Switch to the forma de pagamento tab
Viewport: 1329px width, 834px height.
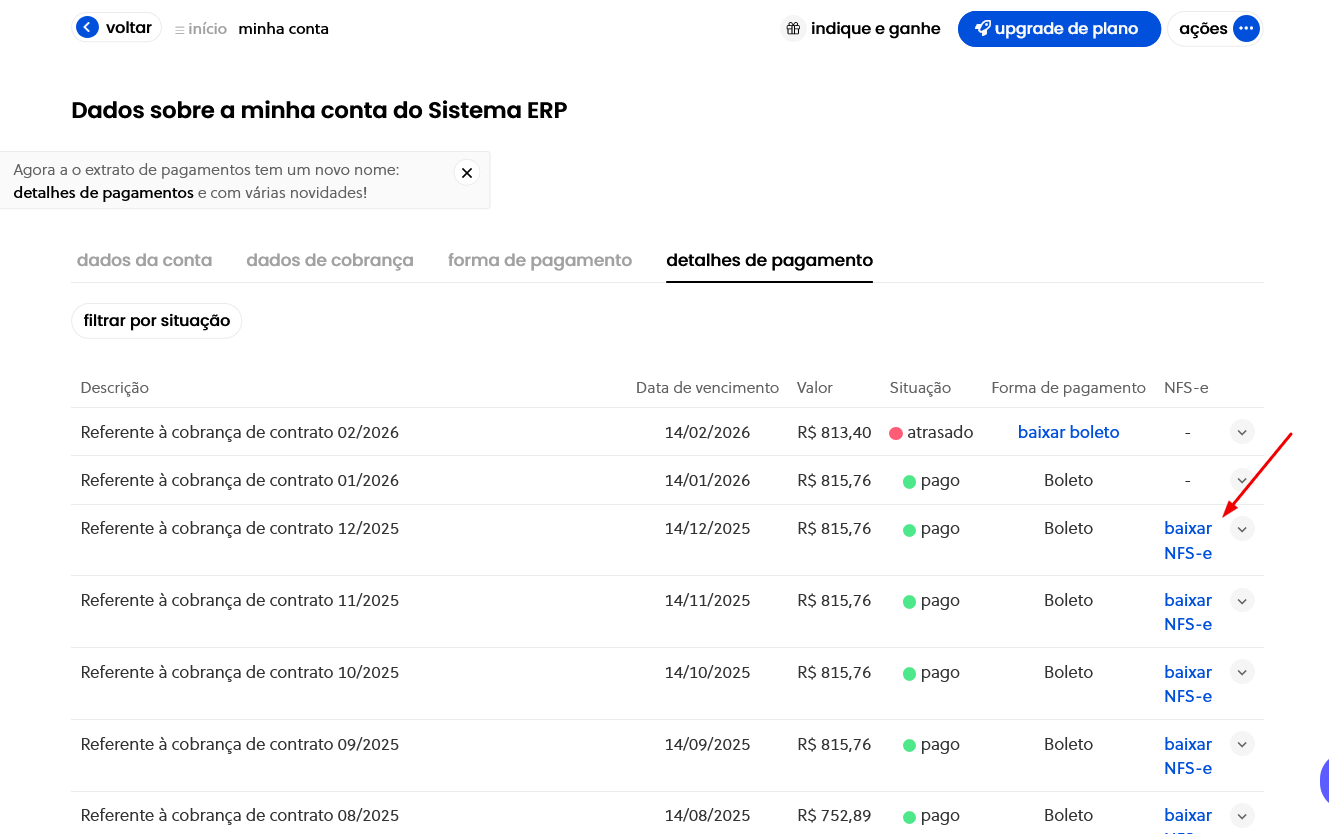coord(539,260)
